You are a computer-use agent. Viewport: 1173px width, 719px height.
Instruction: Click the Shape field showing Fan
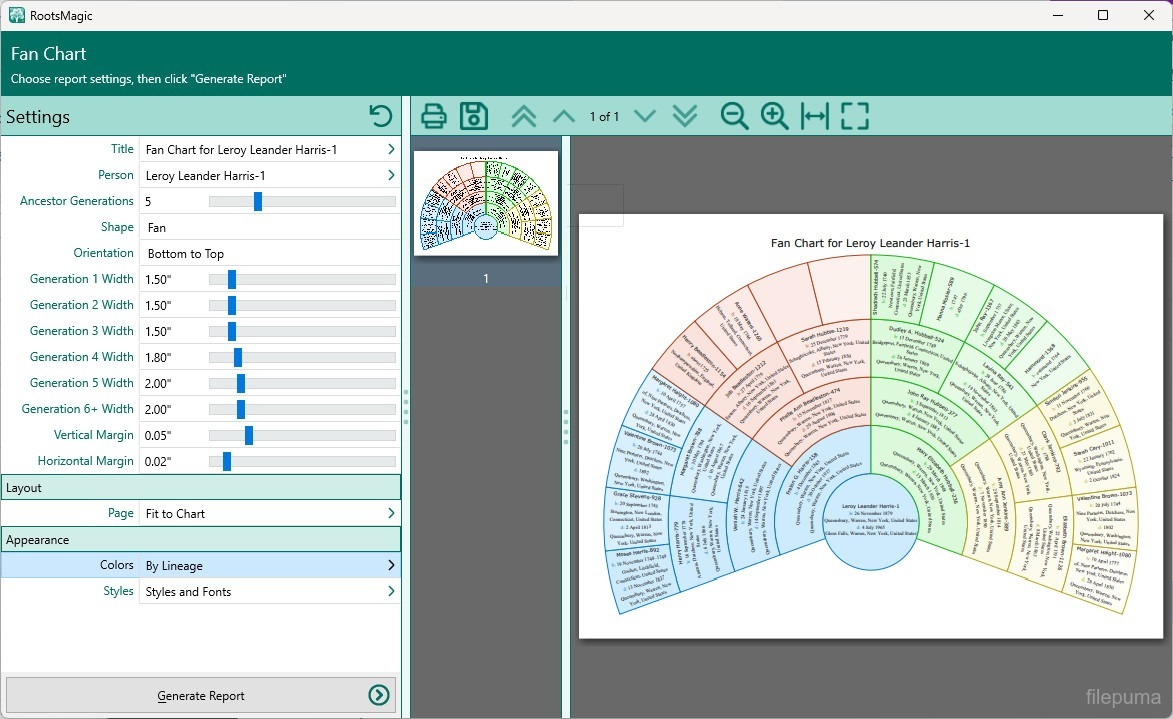[x=268, y=227]
